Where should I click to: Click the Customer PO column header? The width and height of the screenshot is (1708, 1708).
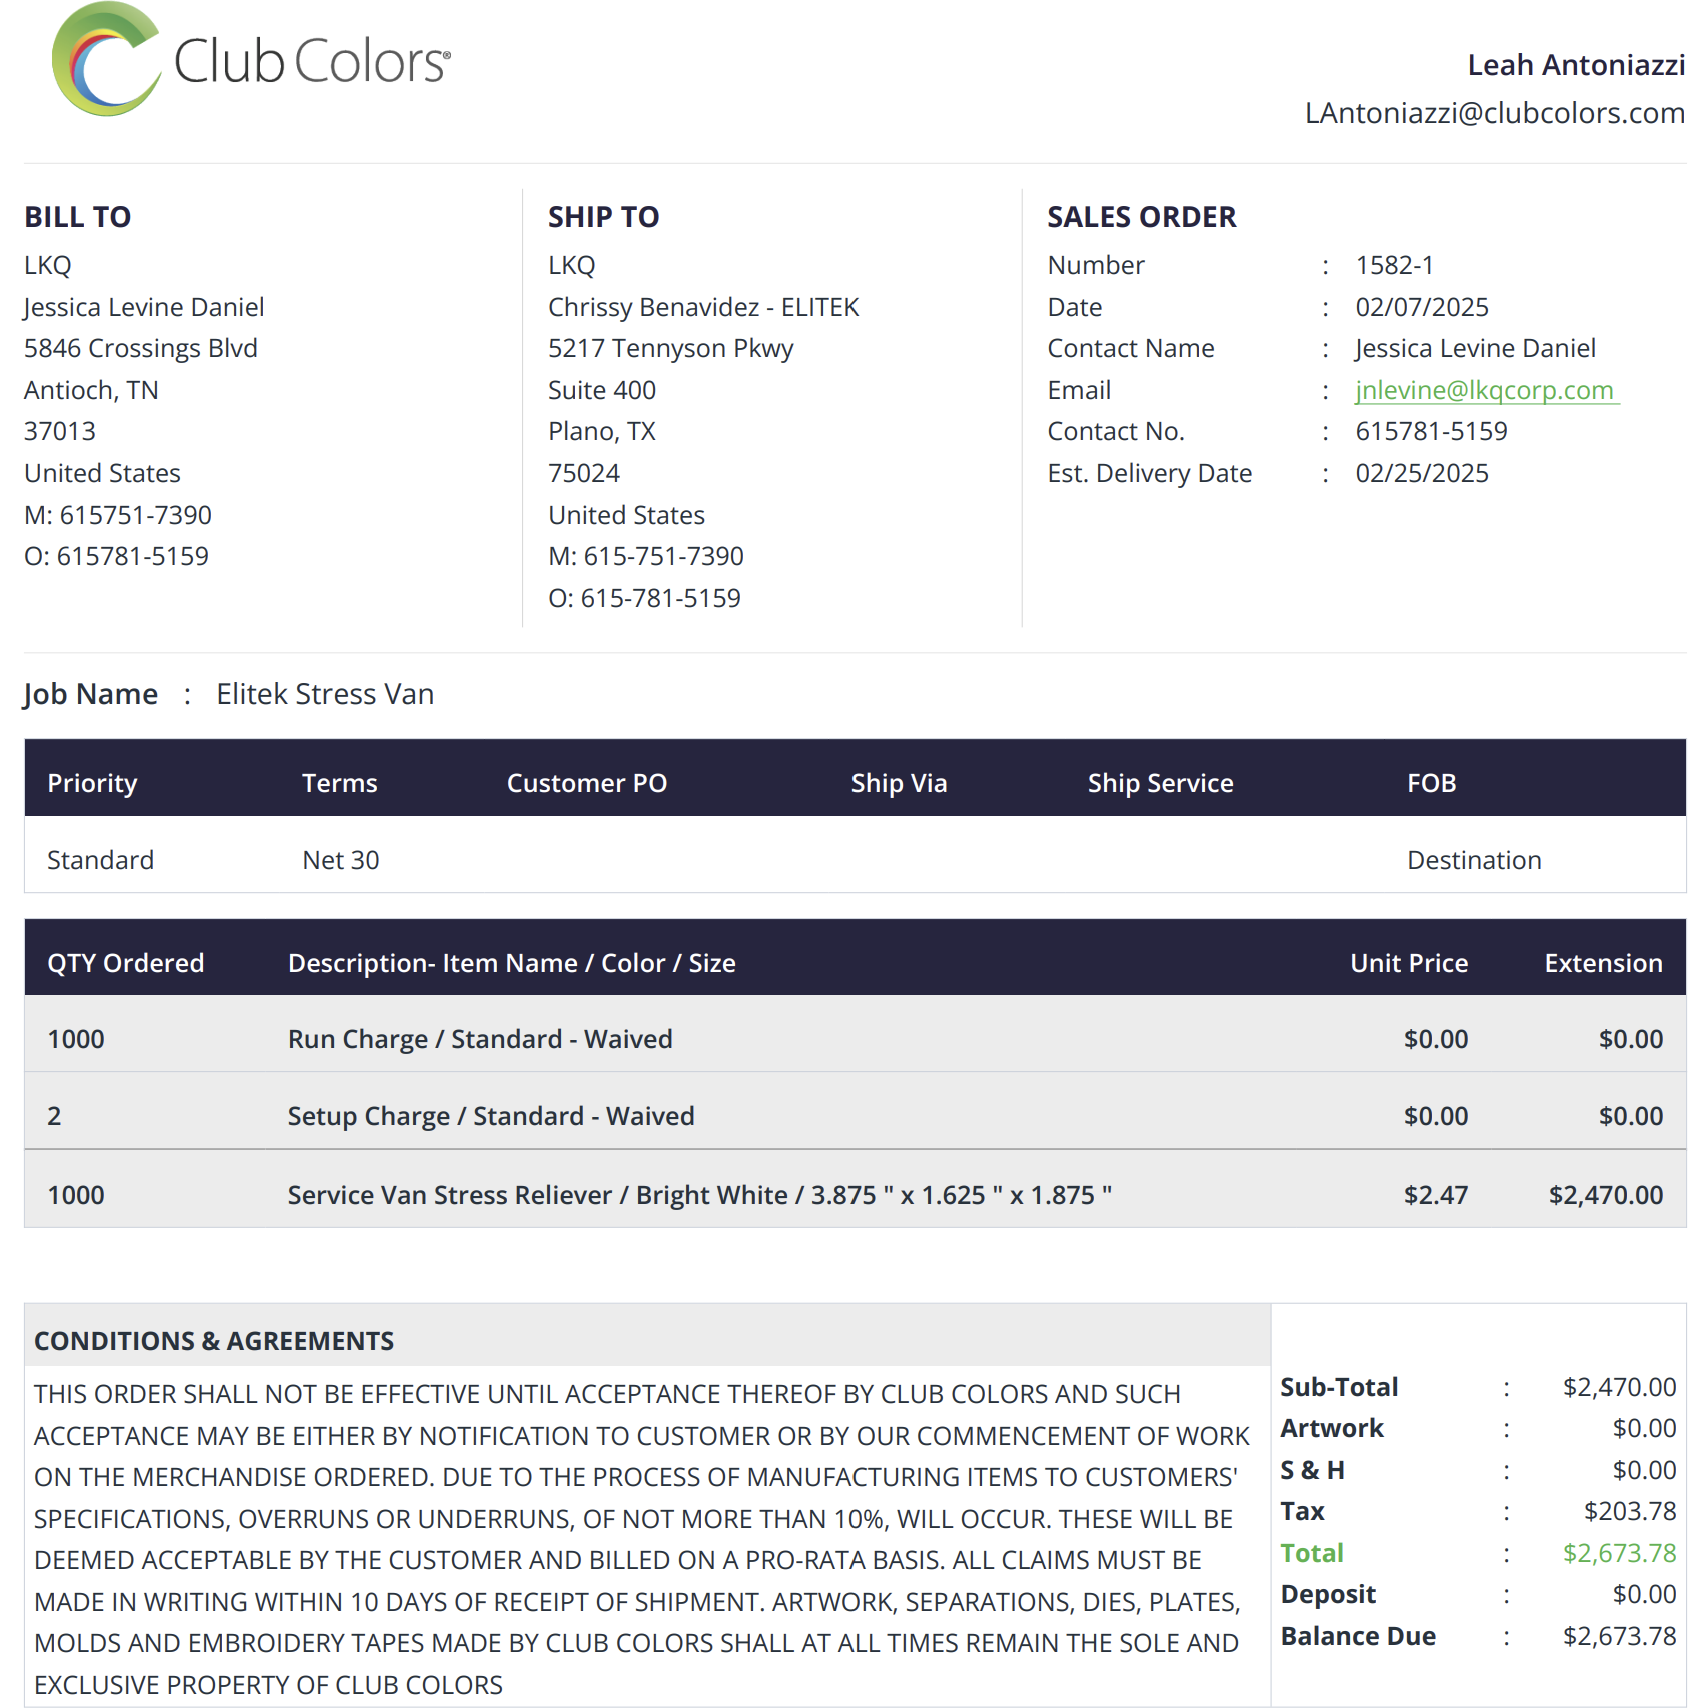[587, 783]
